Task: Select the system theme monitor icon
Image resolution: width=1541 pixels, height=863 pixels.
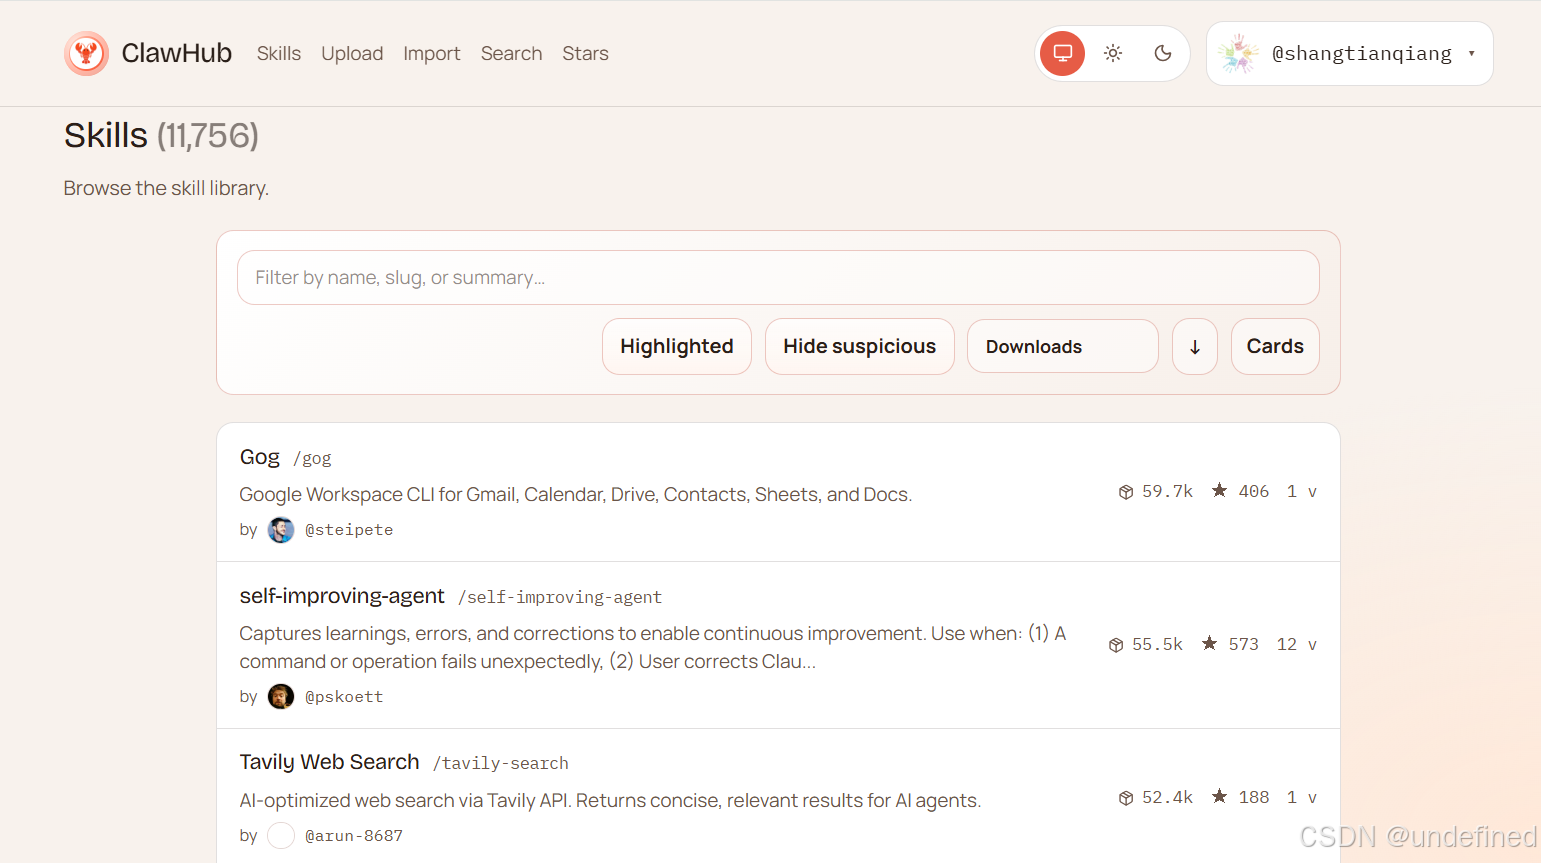Action: tap(1062, 53)
